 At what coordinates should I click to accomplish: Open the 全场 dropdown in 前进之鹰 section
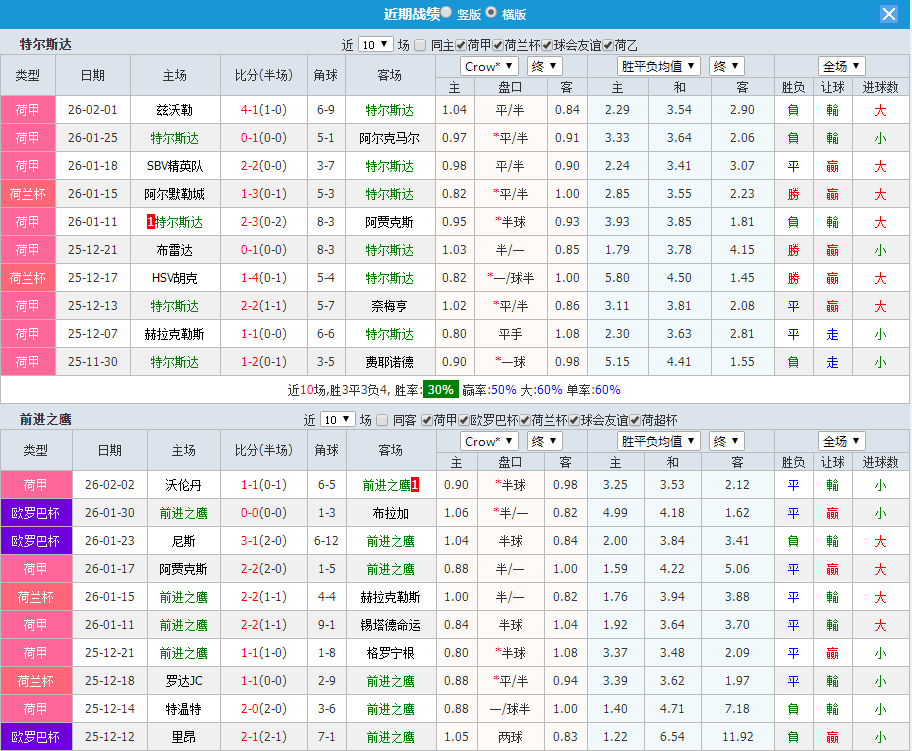click(x=841, y=441)
